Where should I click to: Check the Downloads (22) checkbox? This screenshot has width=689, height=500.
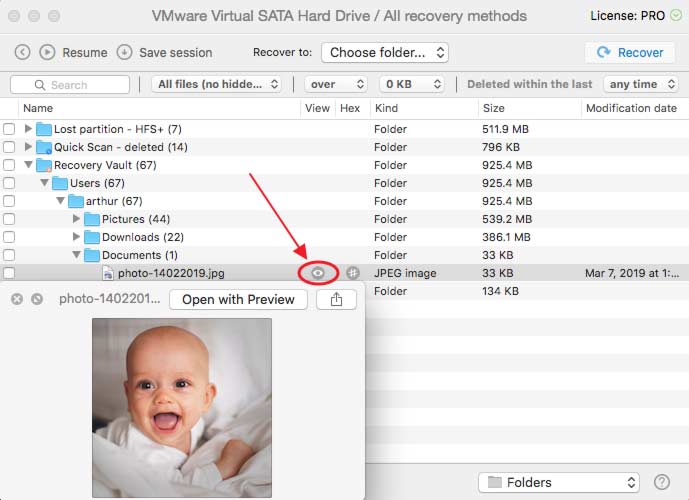pos(9,237)
